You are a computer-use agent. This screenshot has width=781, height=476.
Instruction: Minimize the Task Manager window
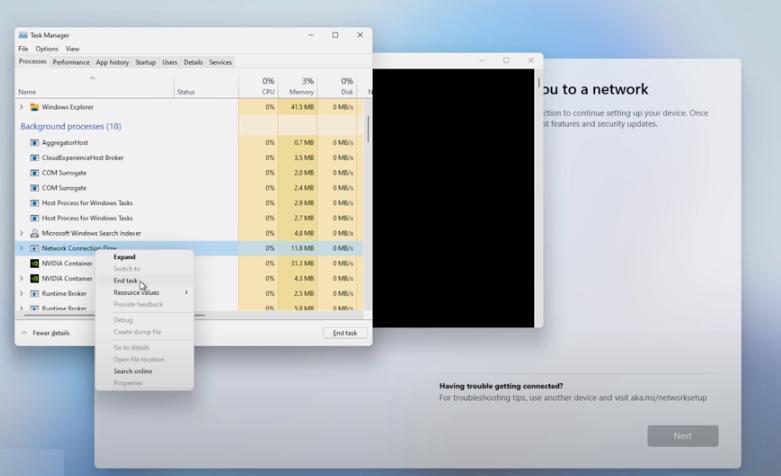pos(311,35)
